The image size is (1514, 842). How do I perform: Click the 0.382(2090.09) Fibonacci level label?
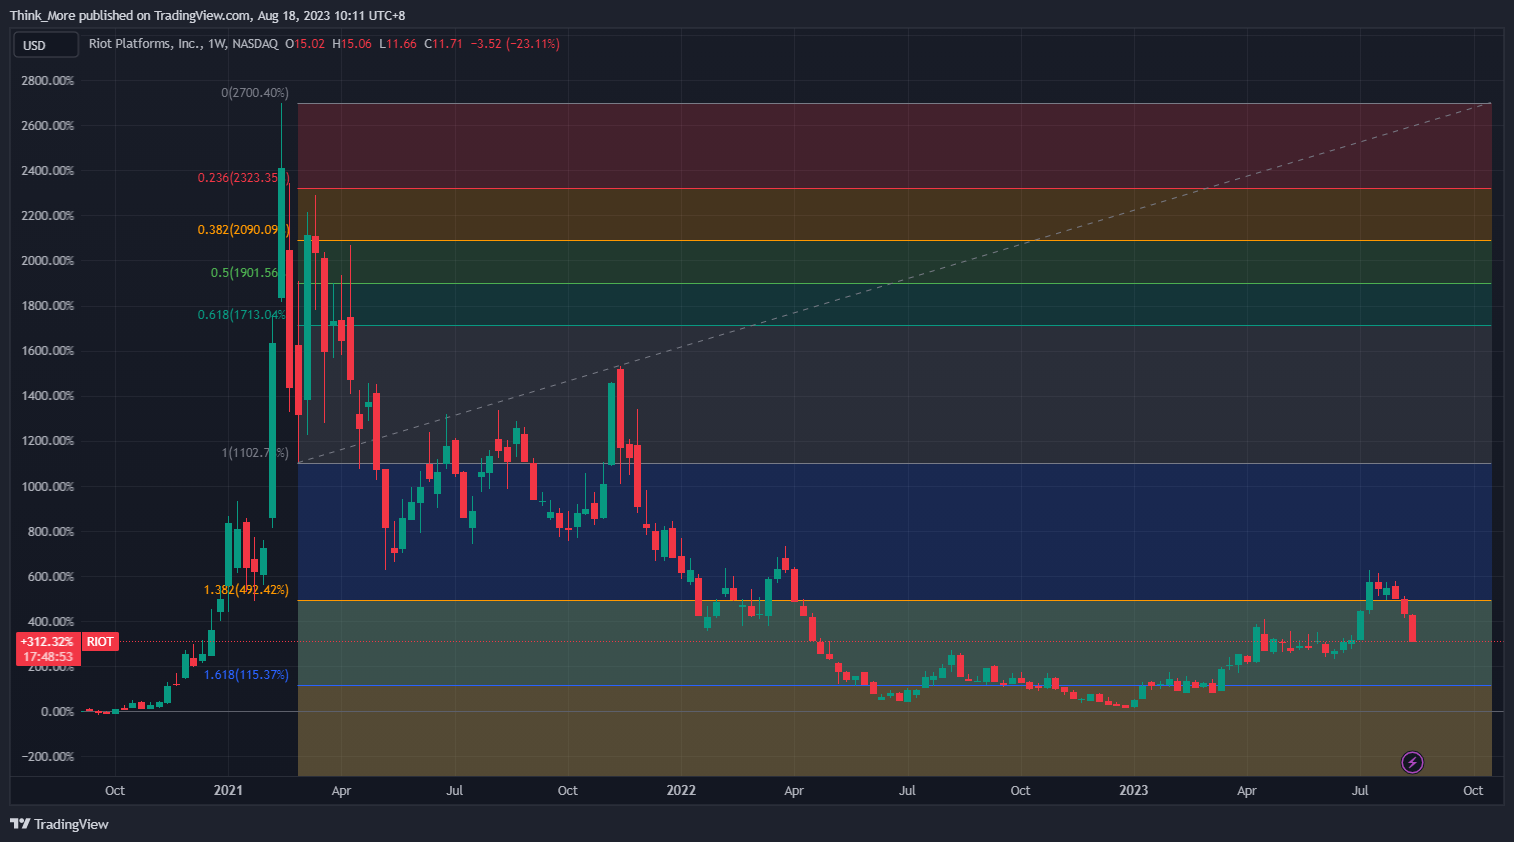243,230
